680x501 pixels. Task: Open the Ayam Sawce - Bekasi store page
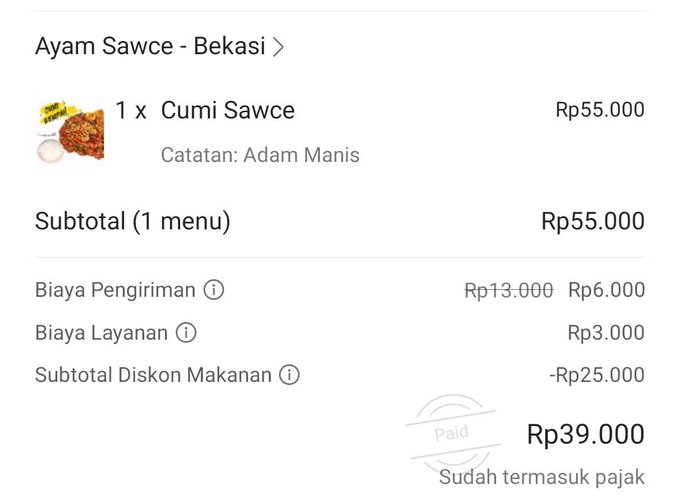150,46
